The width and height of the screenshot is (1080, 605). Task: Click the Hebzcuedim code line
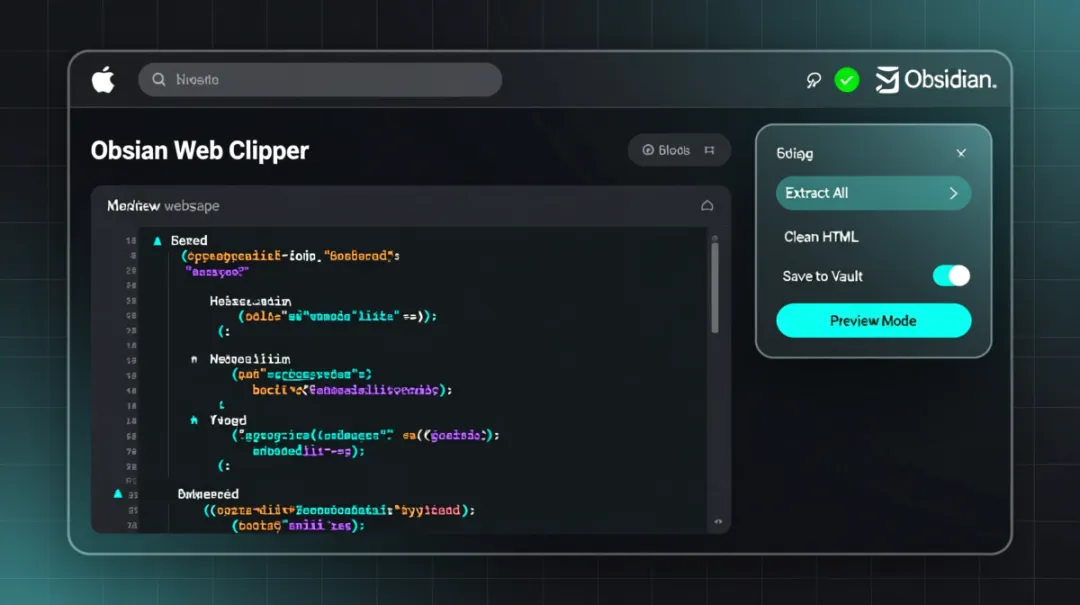(250, 301)
